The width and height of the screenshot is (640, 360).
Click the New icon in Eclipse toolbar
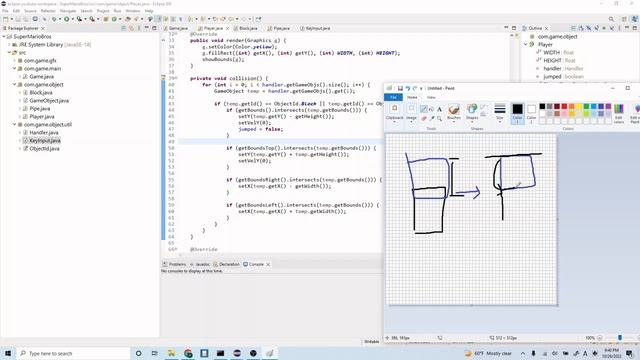tap(6, 19)
